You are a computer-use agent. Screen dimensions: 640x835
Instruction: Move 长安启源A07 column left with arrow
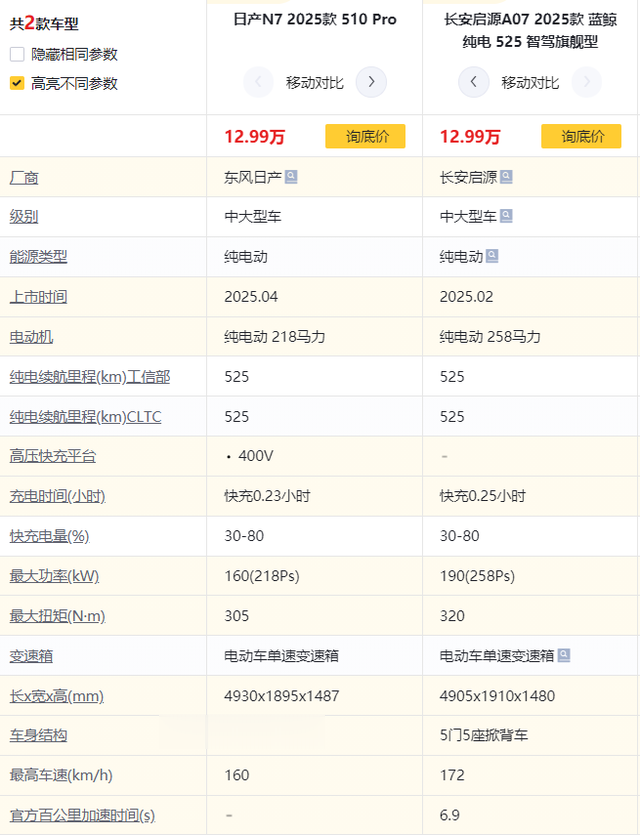pyautogui.click(x=473, y=82)
